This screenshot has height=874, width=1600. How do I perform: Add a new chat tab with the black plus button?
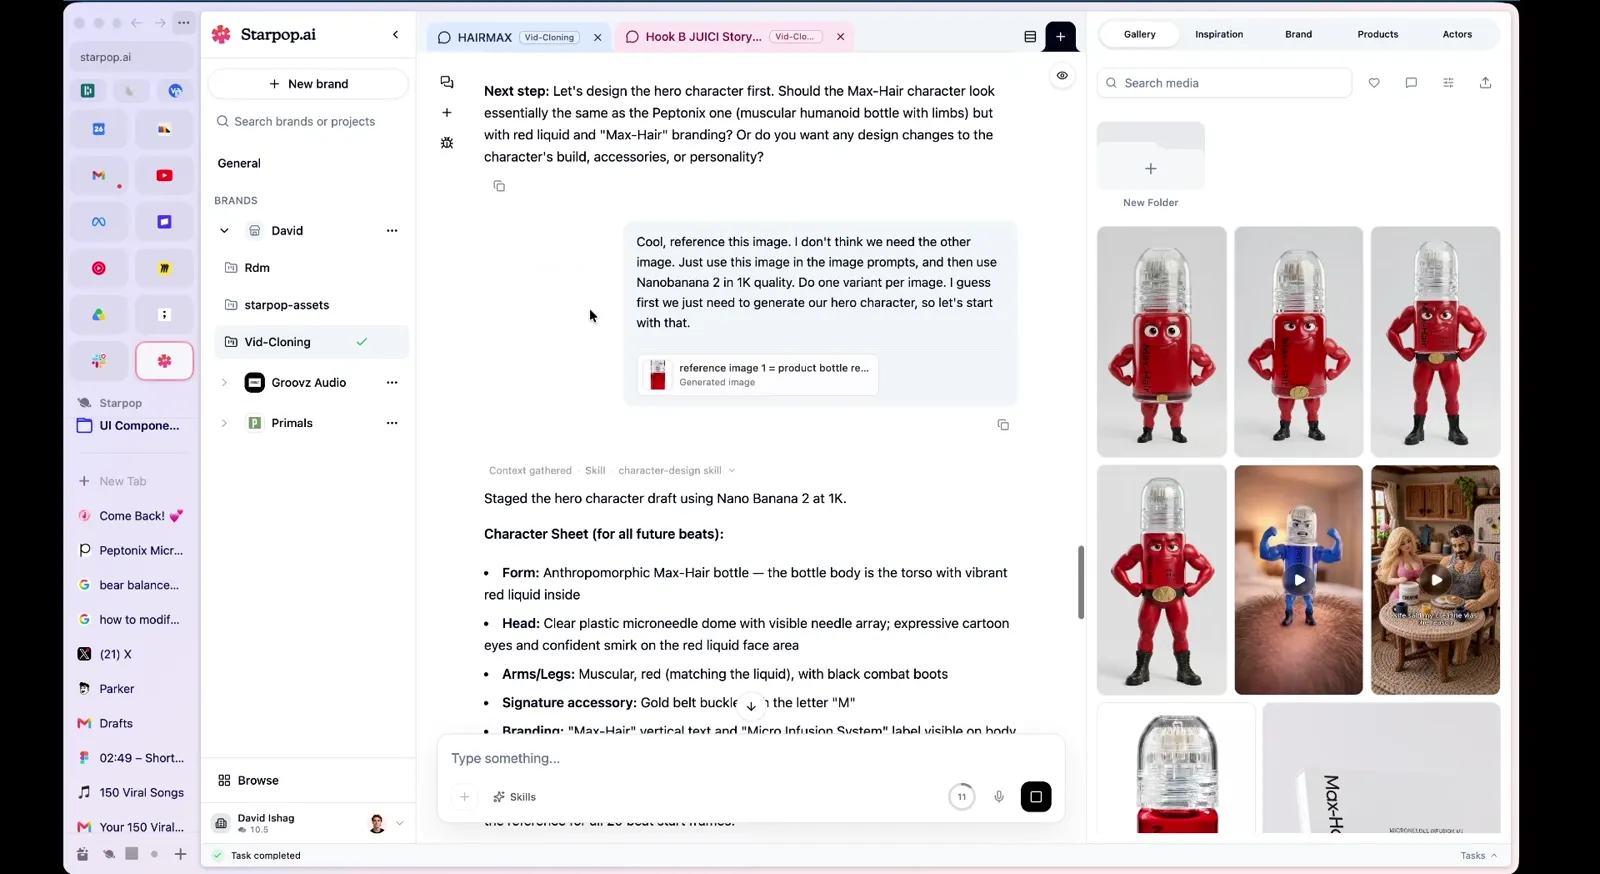coord(1060,37)
